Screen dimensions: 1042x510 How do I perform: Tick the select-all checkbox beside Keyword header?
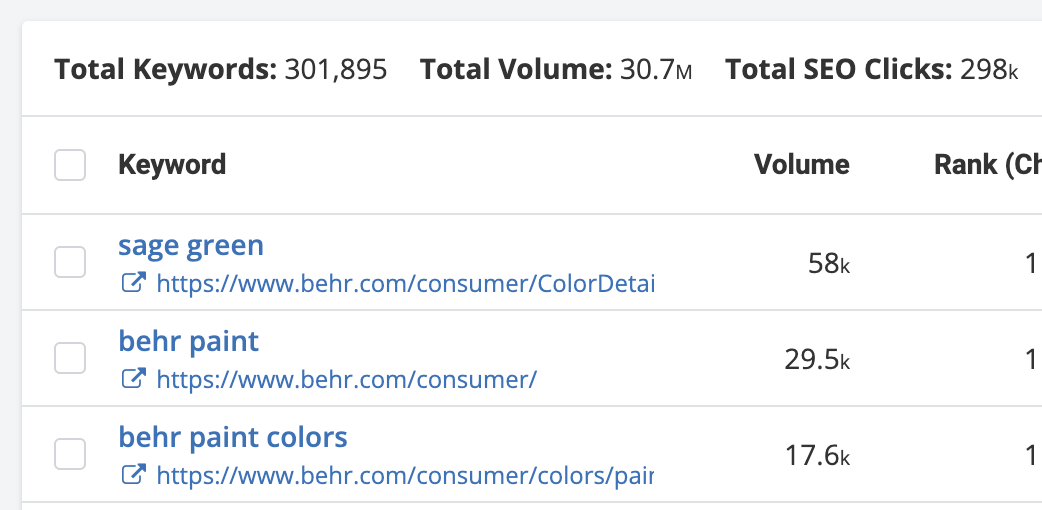pyautogui.click(x=70, y=165)
